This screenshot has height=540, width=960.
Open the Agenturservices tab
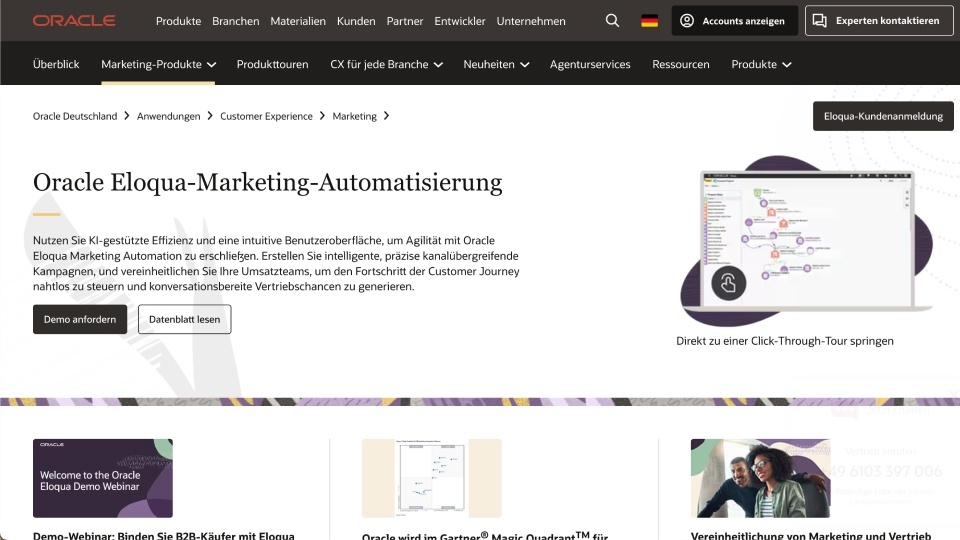coord(590,64)
